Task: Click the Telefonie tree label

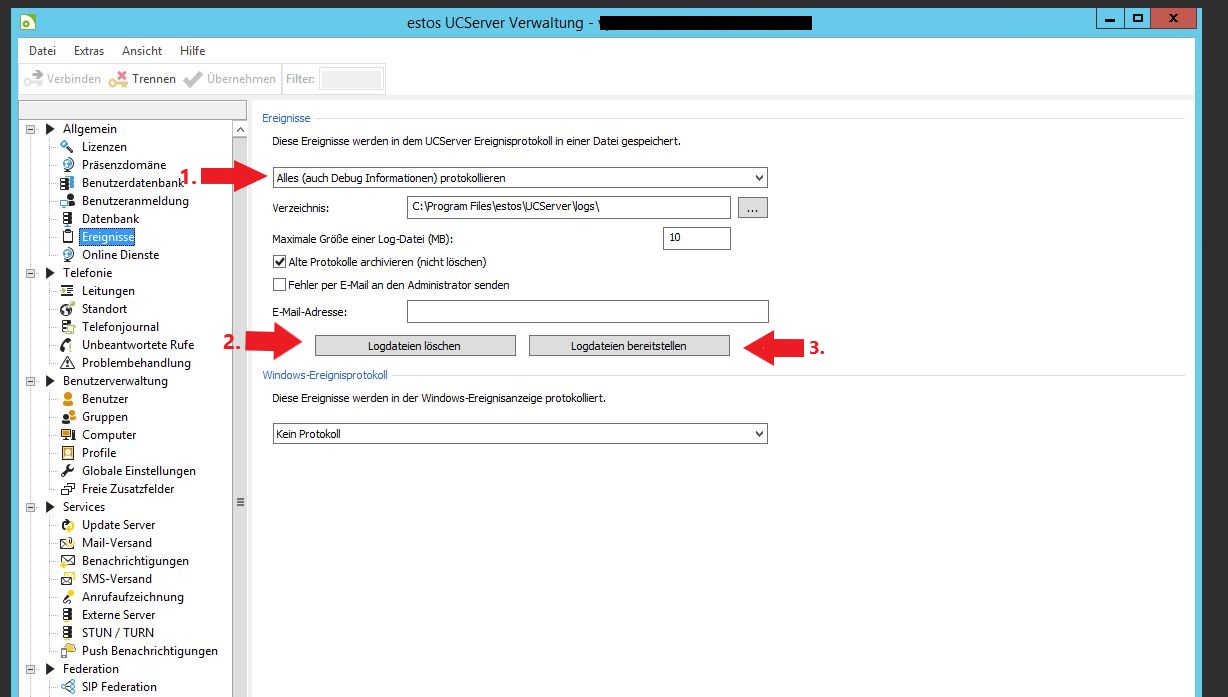Action: coord(87,273)
